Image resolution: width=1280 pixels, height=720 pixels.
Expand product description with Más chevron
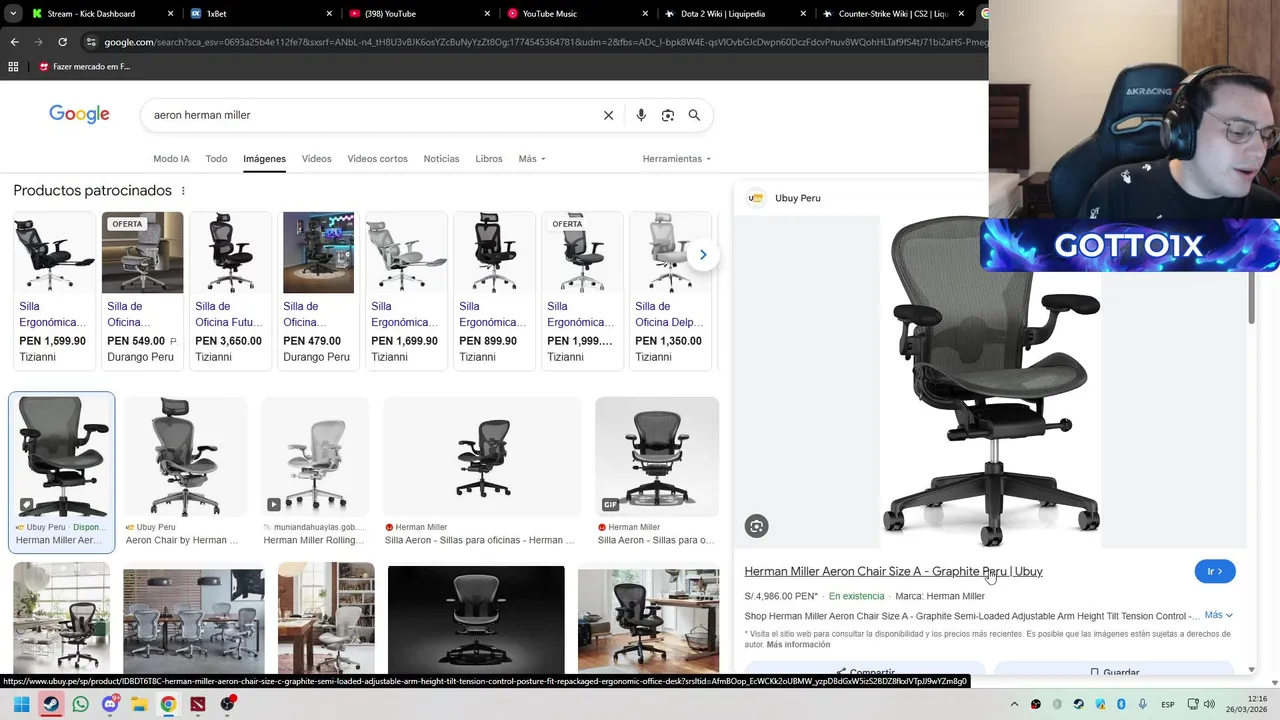pyautogui.click(x=1219, y=615)
